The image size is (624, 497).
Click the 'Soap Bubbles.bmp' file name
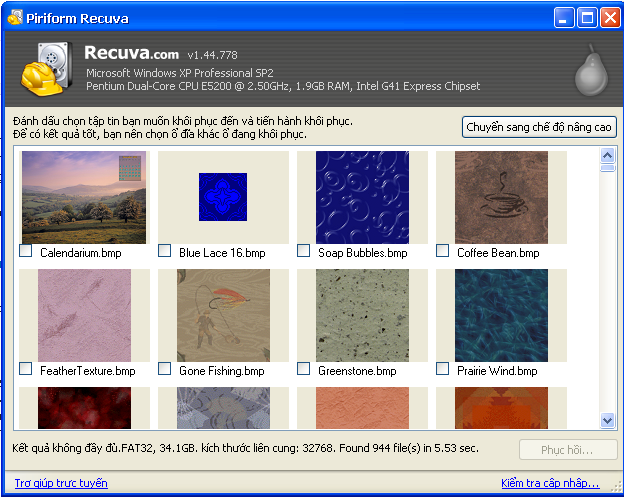[x=363, y=253]
